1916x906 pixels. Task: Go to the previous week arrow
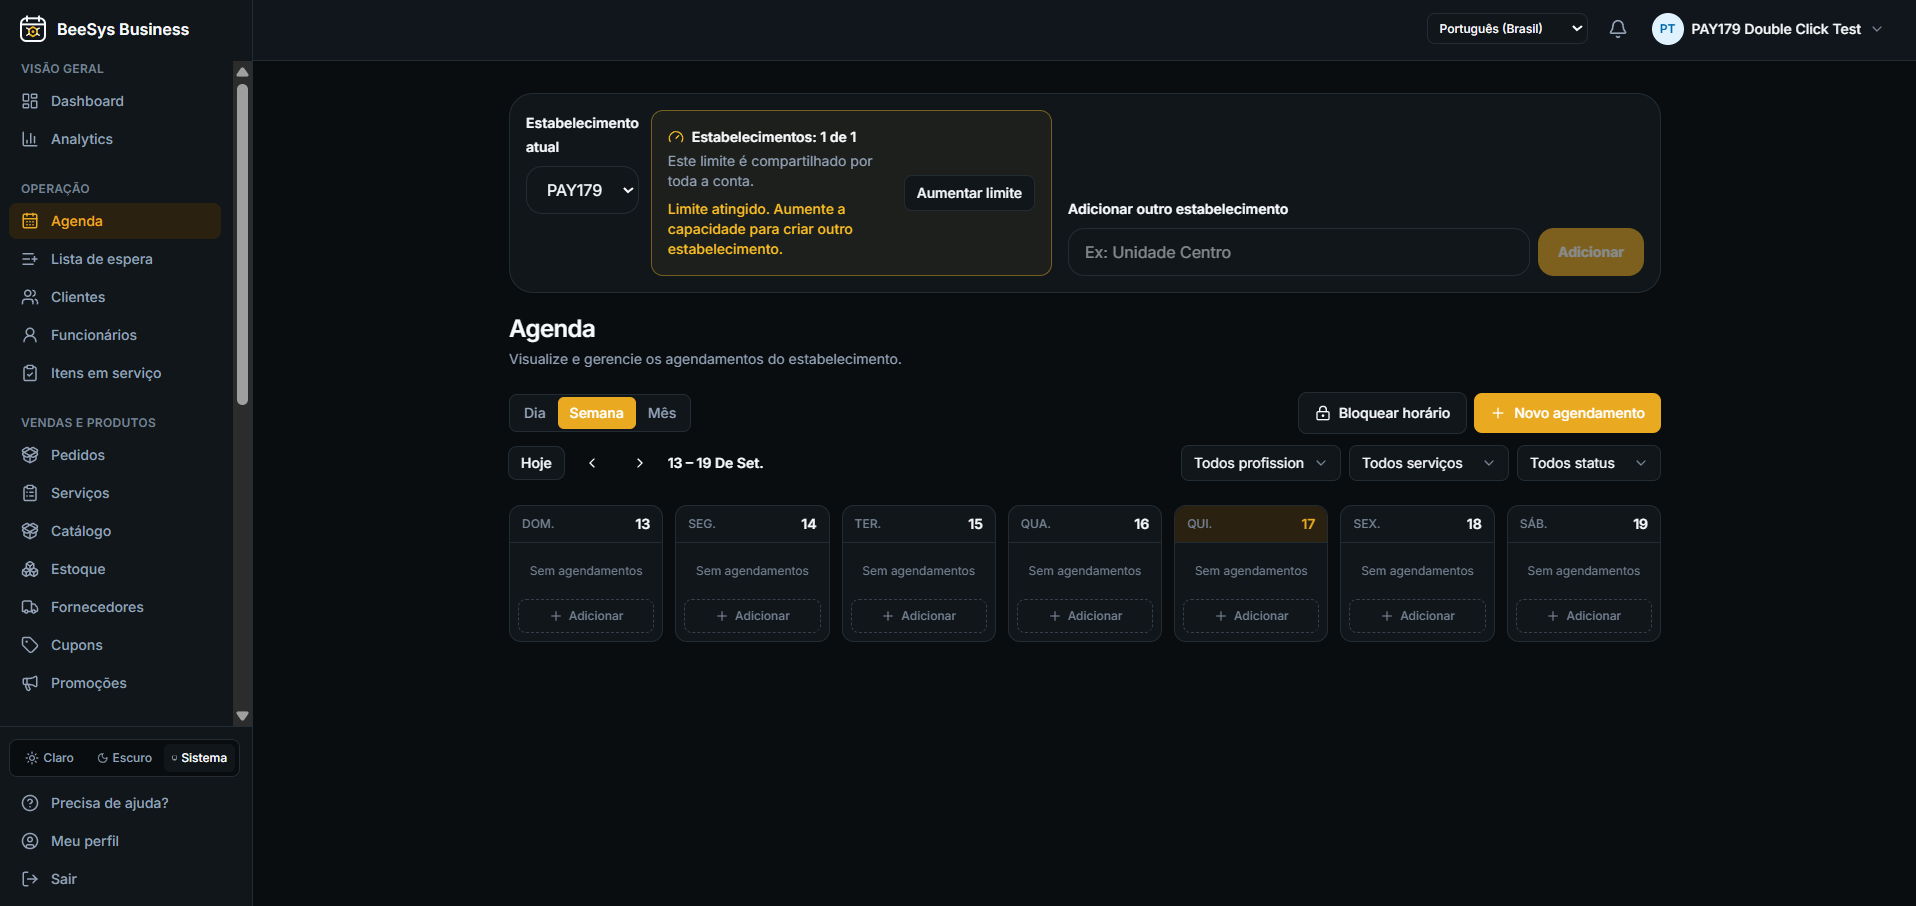(592, 463)
